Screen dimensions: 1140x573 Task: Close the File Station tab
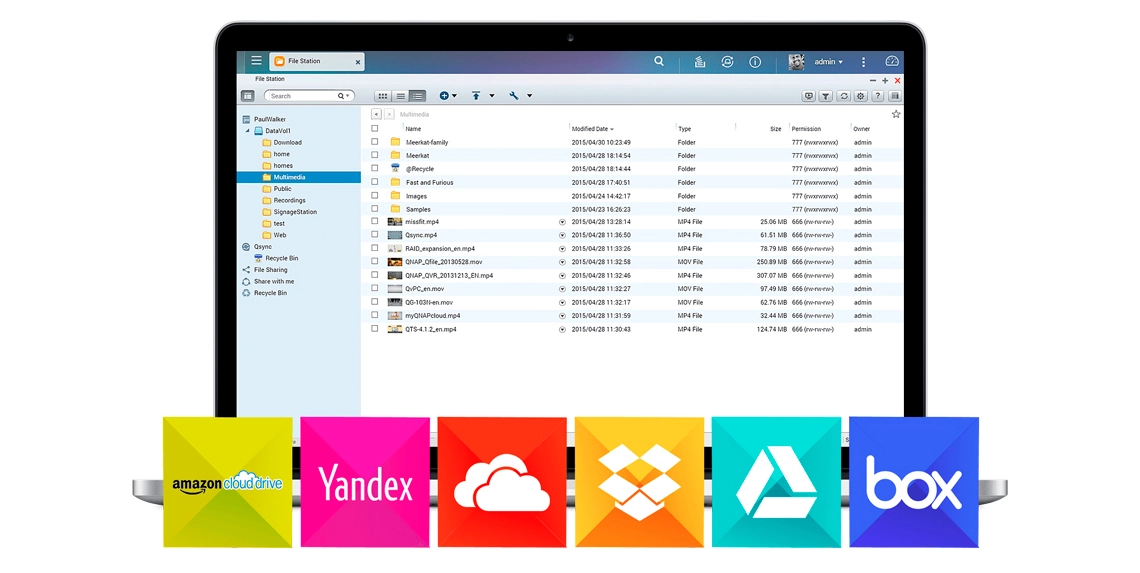(358, 63)
